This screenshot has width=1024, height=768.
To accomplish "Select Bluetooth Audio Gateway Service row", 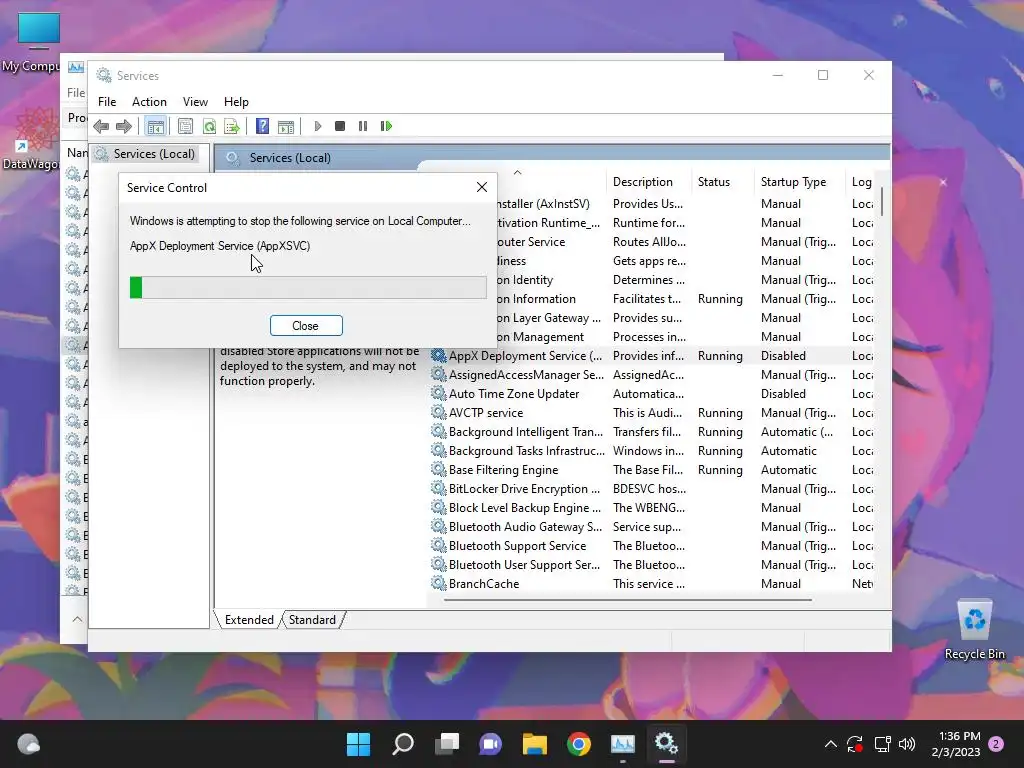I will coord(652,526).
